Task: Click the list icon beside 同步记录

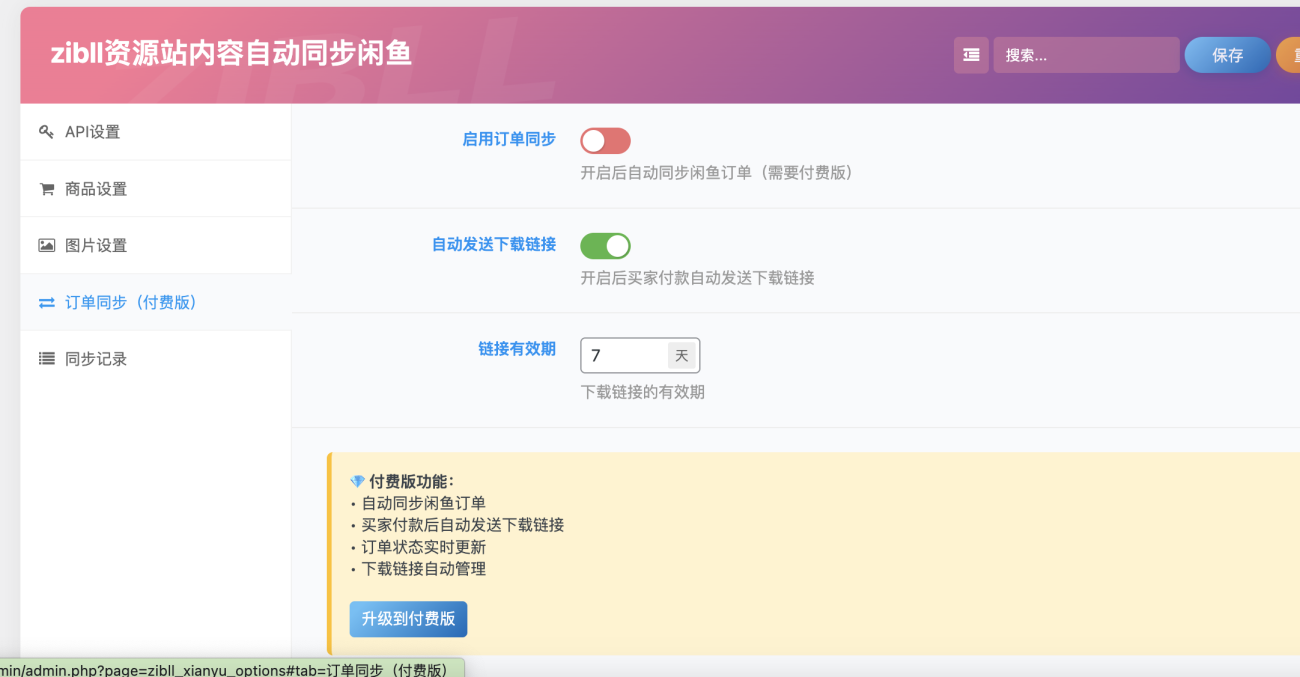Action: tap(46, 359)
